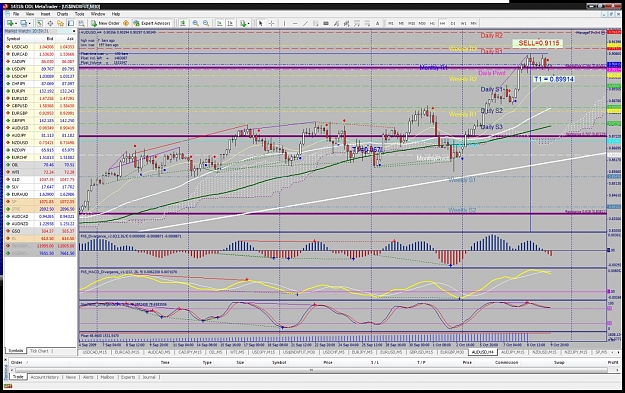Viewport: 625px width, 393px height.
Task: Select EURUSD row in Market Watch
Action: (40, 98)
